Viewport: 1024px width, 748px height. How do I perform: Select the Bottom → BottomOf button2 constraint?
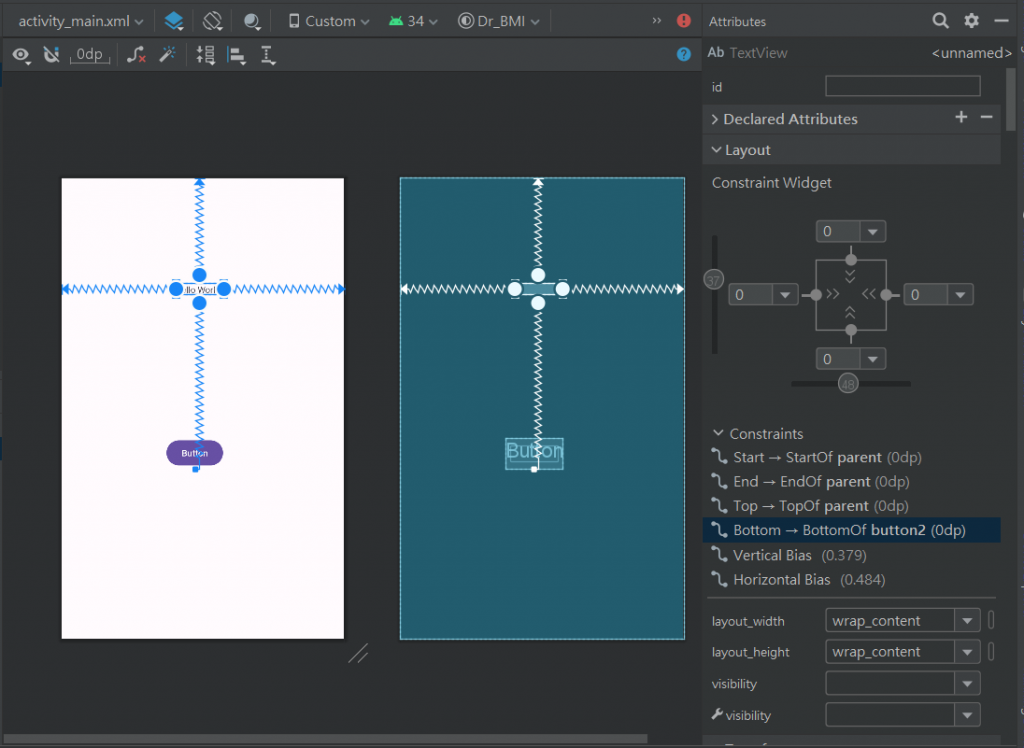pyautogui.click(x=852, y=530)
